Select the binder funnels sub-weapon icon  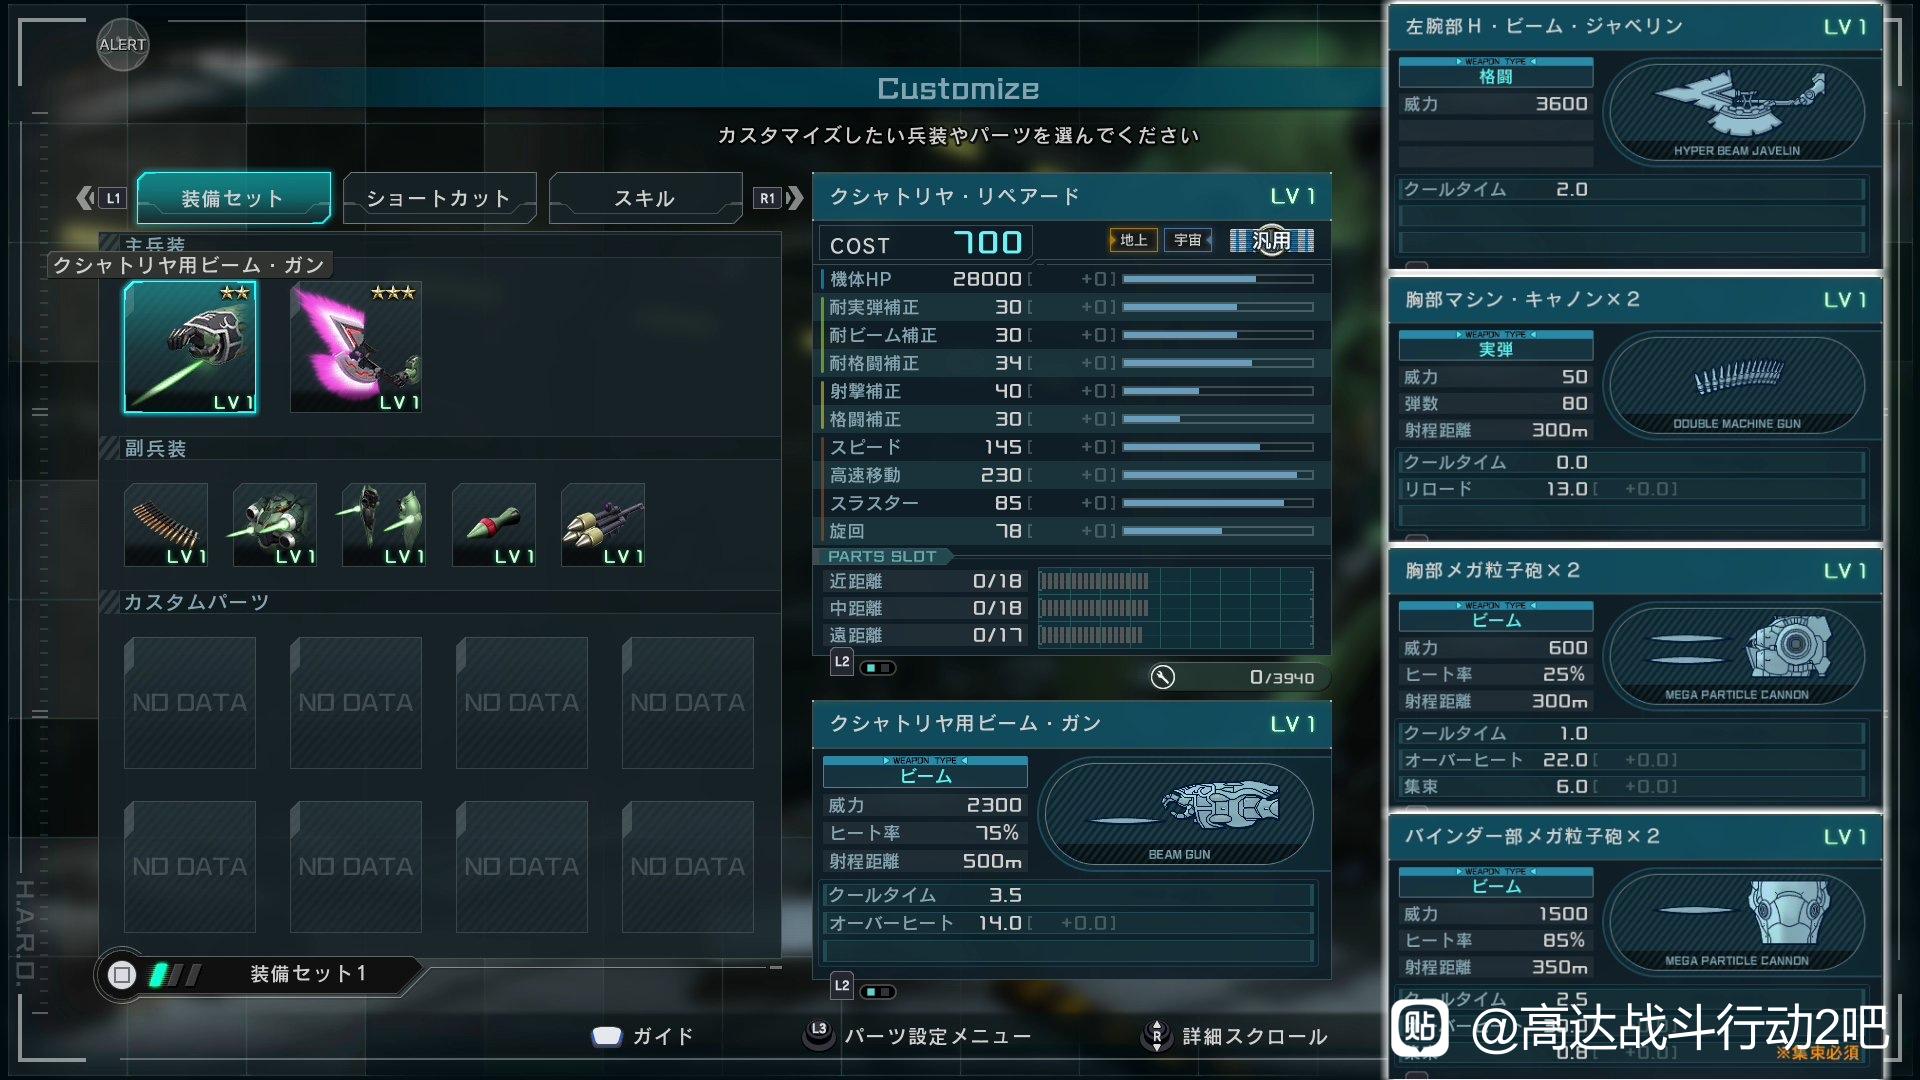(384, 525)
